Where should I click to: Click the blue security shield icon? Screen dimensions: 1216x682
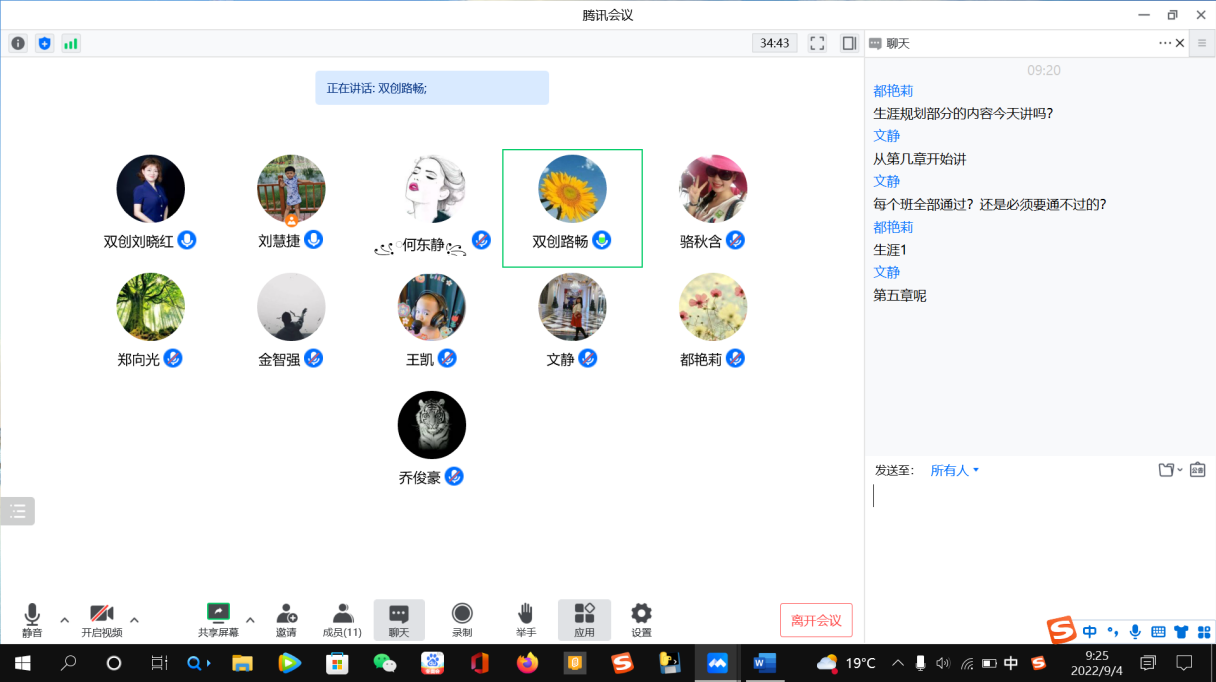click(x=44, y=43)
